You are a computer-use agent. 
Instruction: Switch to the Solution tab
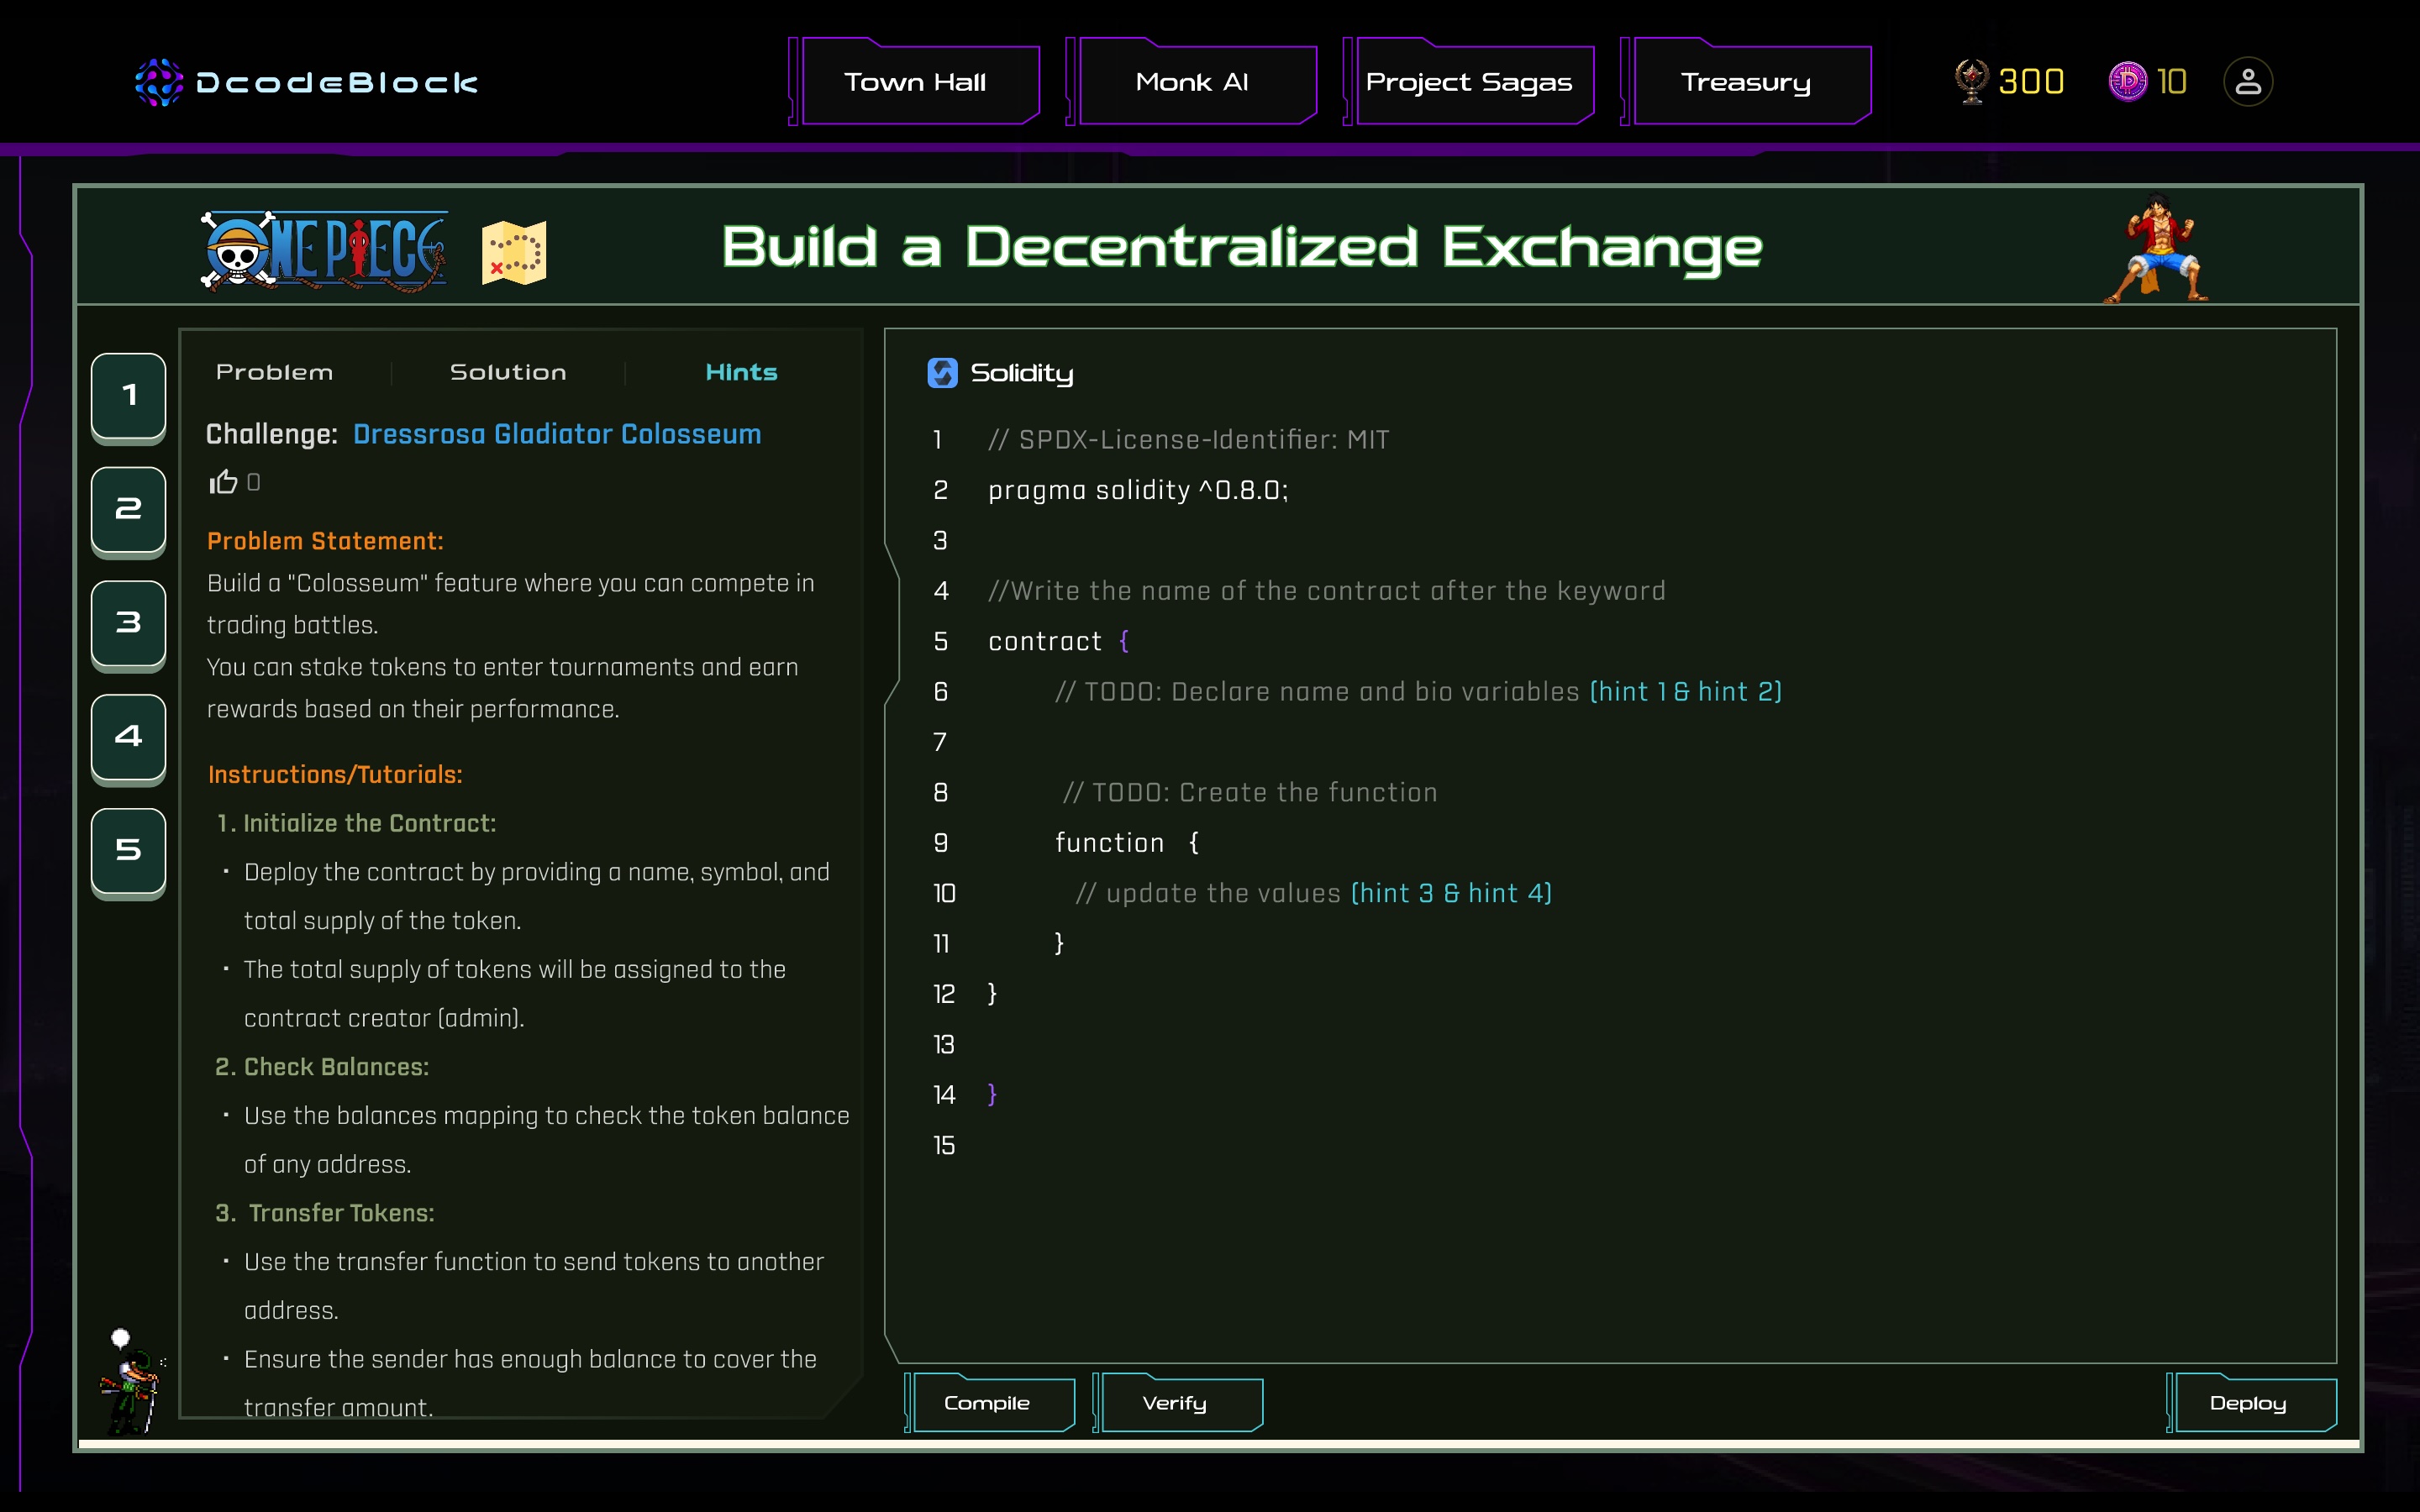click(x=508, y=372)
